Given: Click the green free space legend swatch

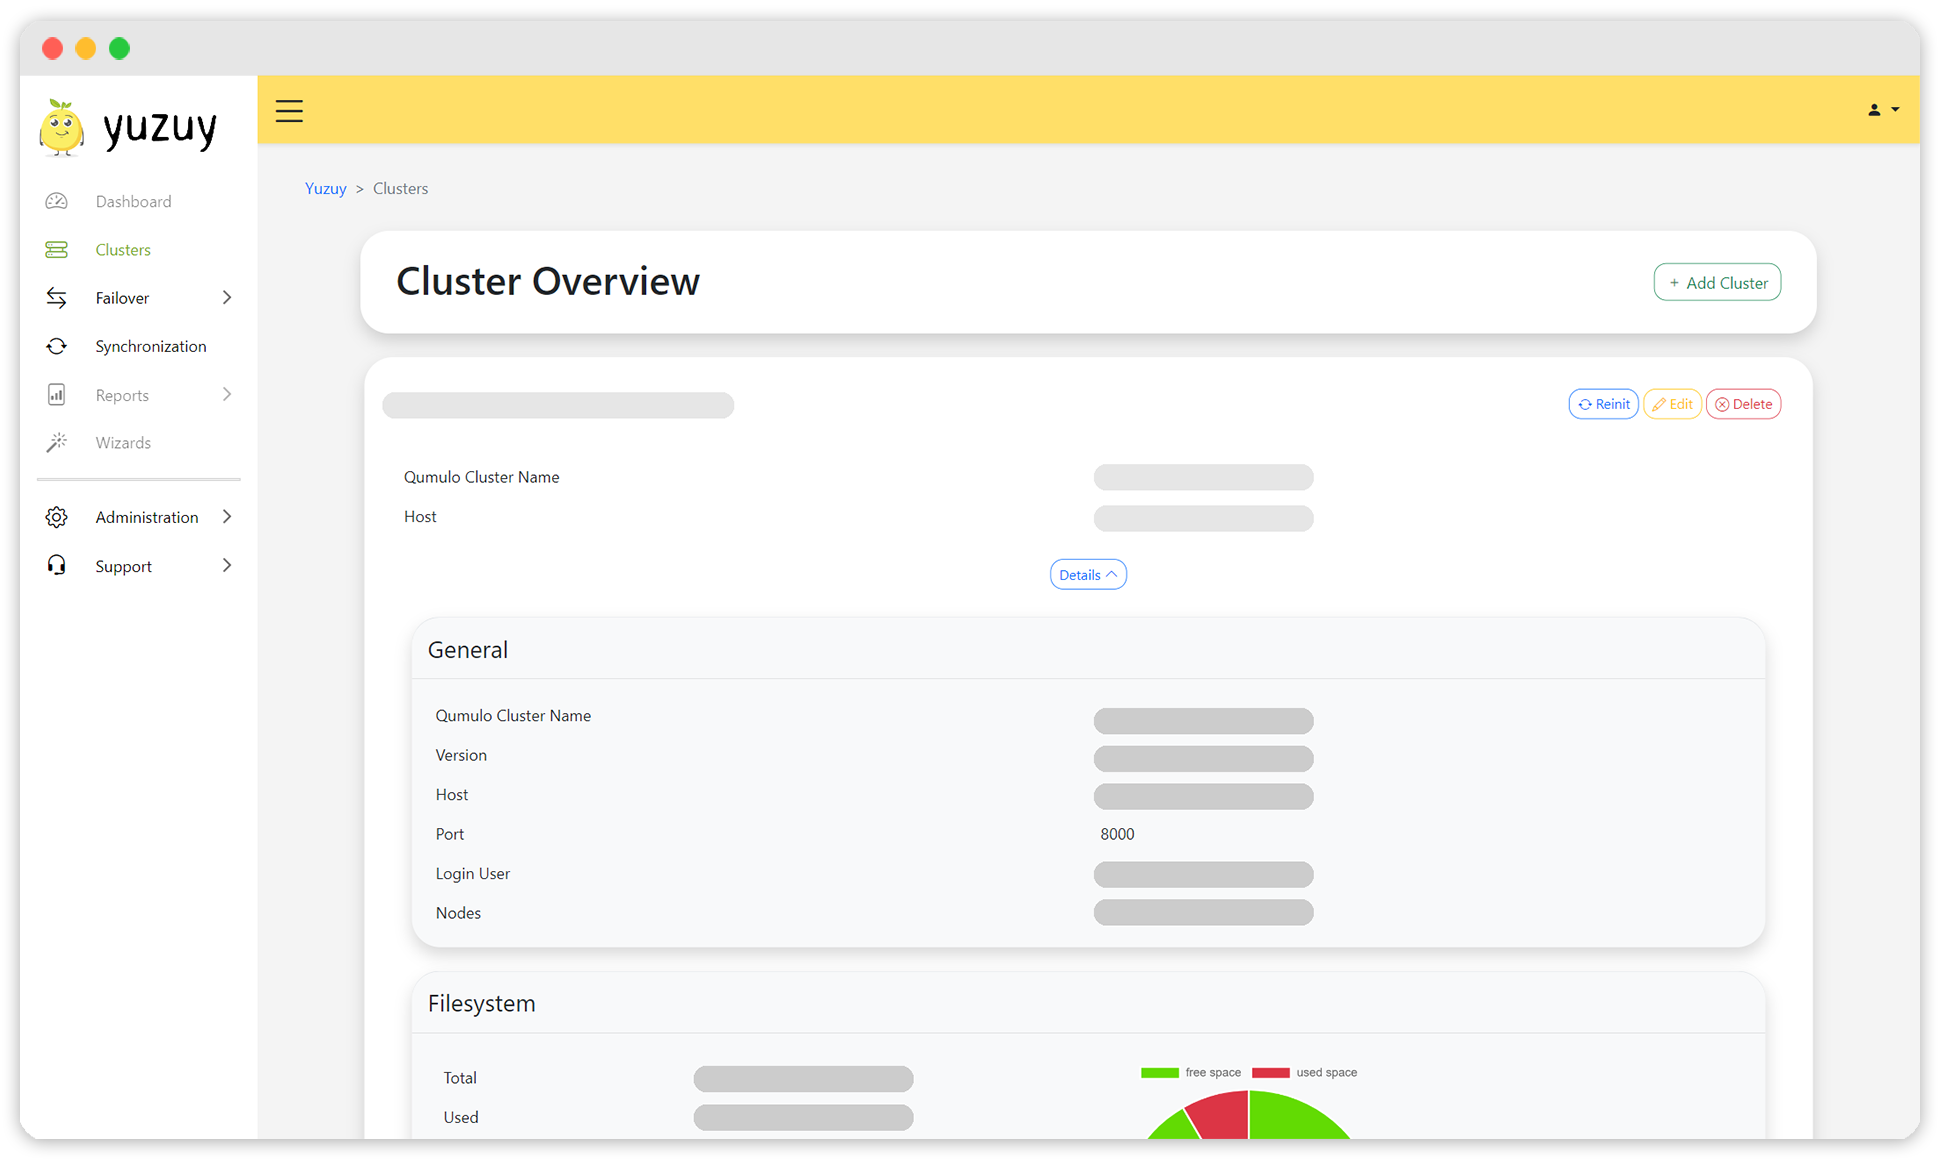Looking at the screenshot, I should (x=1159, y=1071).
